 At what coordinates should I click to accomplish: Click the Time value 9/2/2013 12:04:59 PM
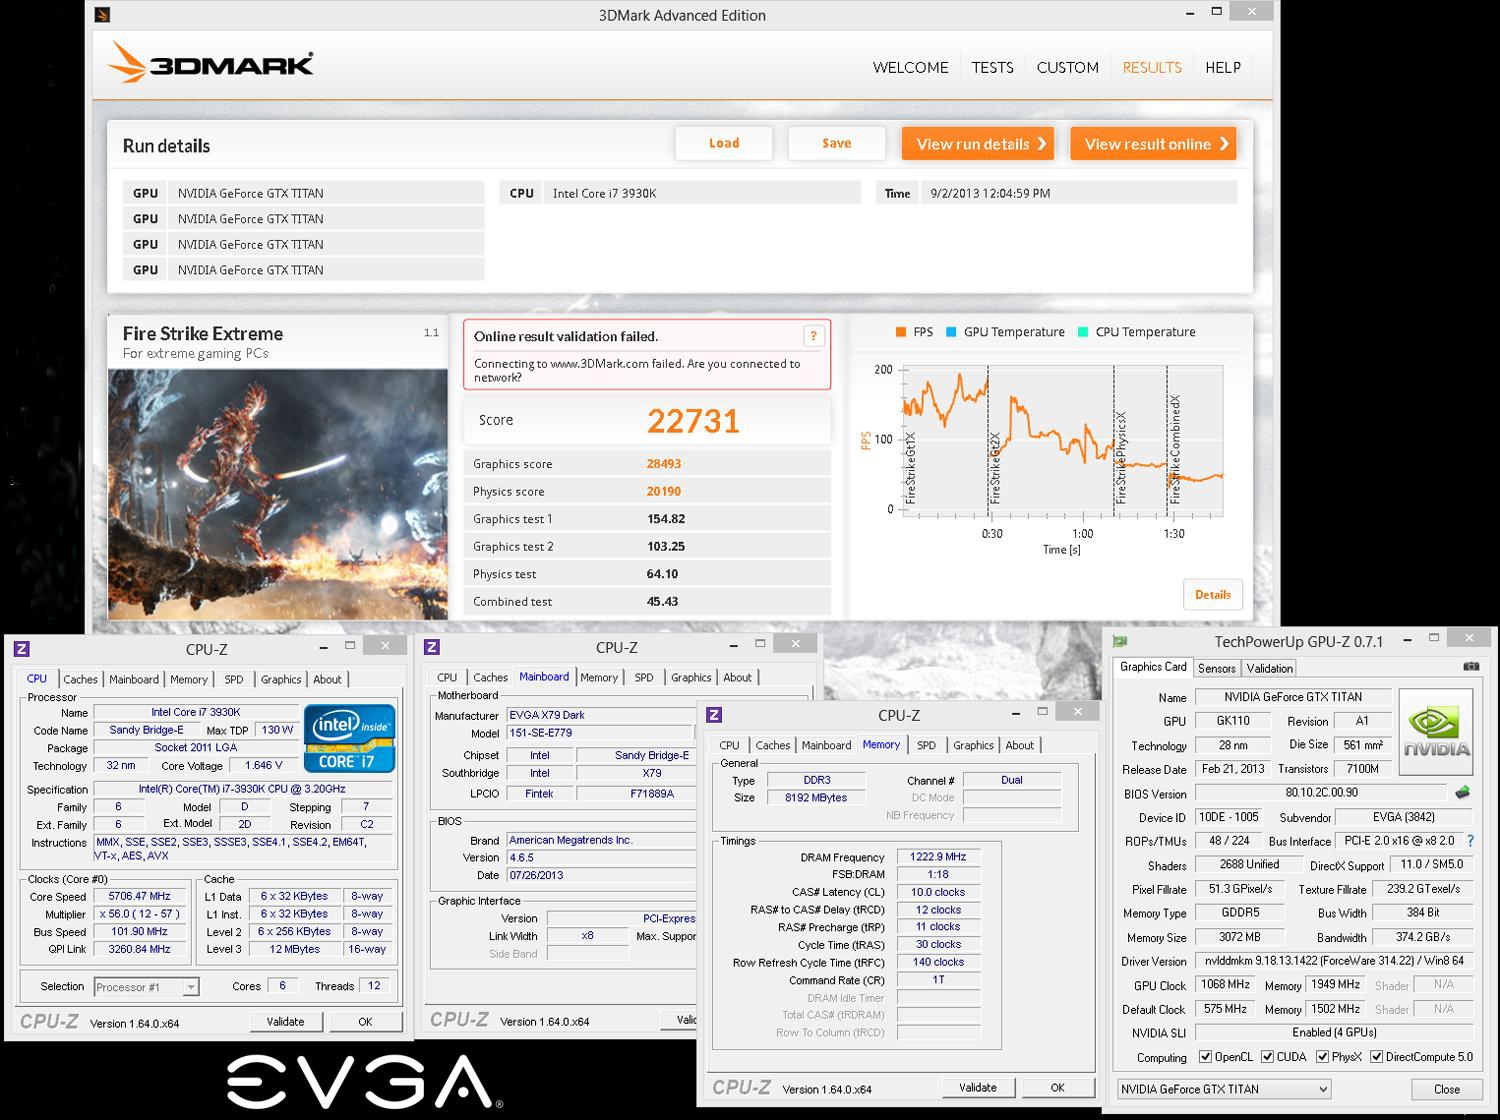(x=990, y=193)
